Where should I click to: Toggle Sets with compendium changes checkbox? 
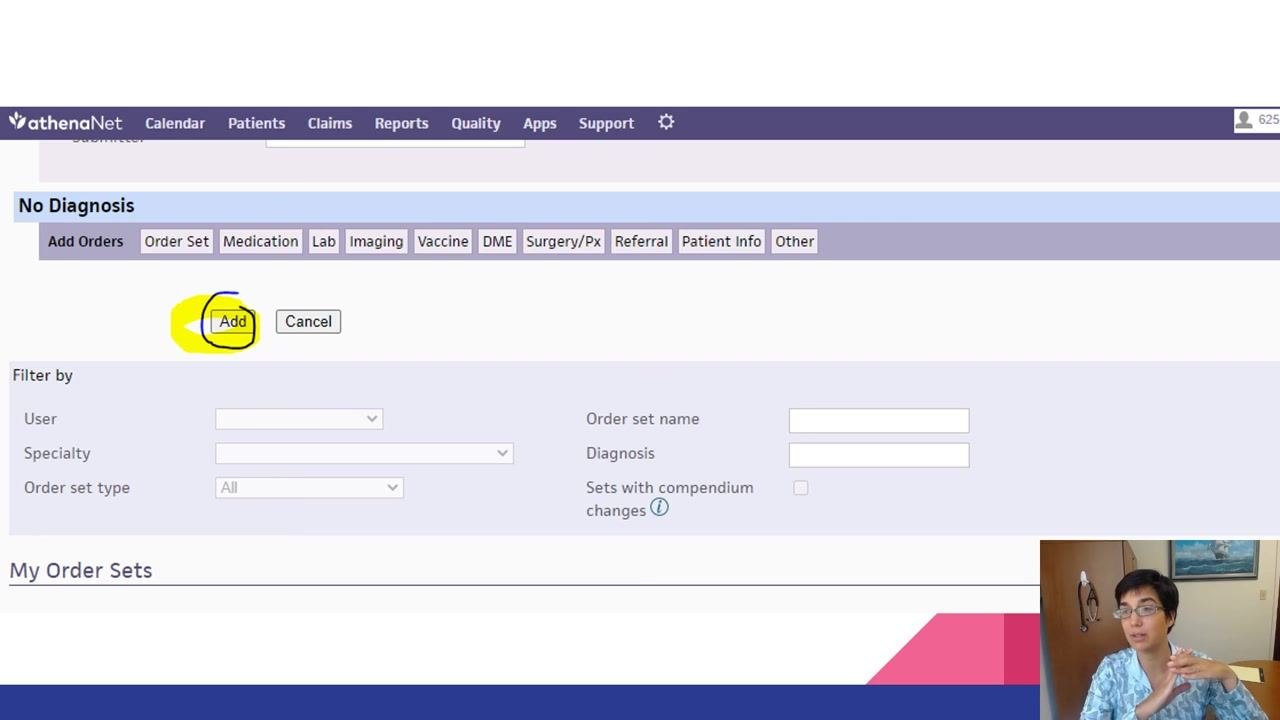[801, 488]
